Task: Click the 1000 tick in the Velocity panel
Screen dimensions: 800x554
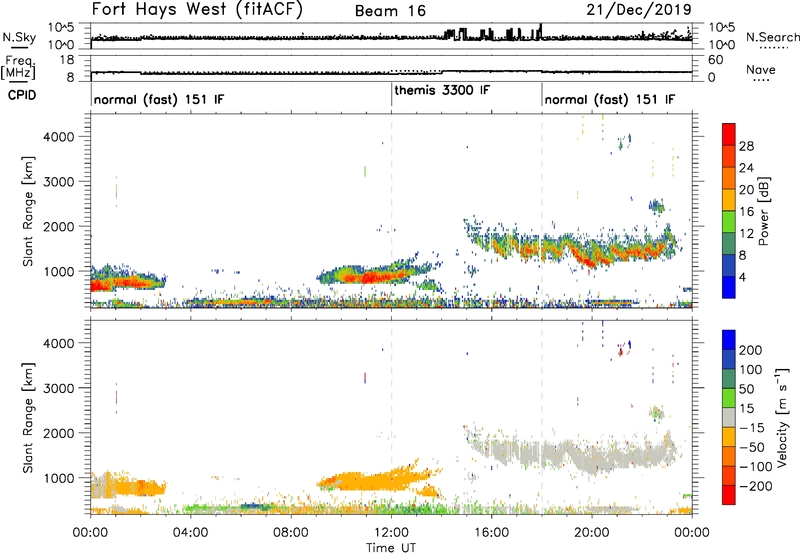Action: click(x=58, y=478)
